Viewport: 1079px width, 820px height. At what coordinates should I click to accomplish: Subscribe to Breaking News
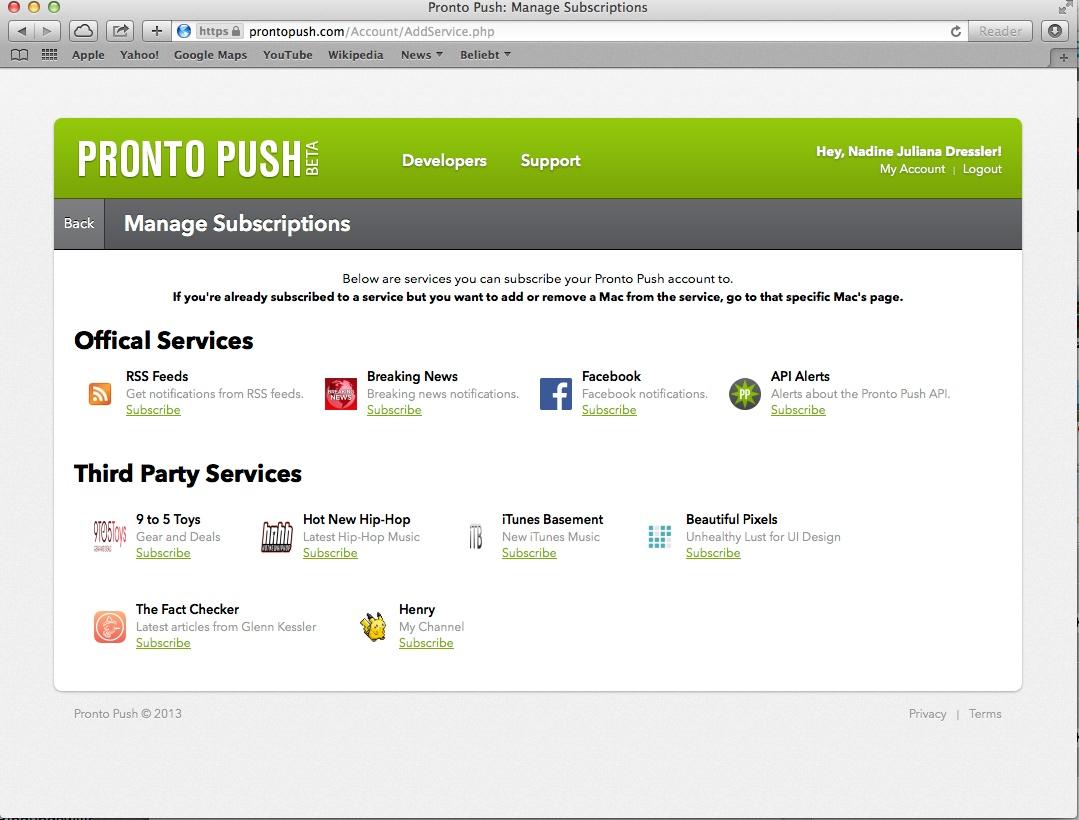coord(394,410)
